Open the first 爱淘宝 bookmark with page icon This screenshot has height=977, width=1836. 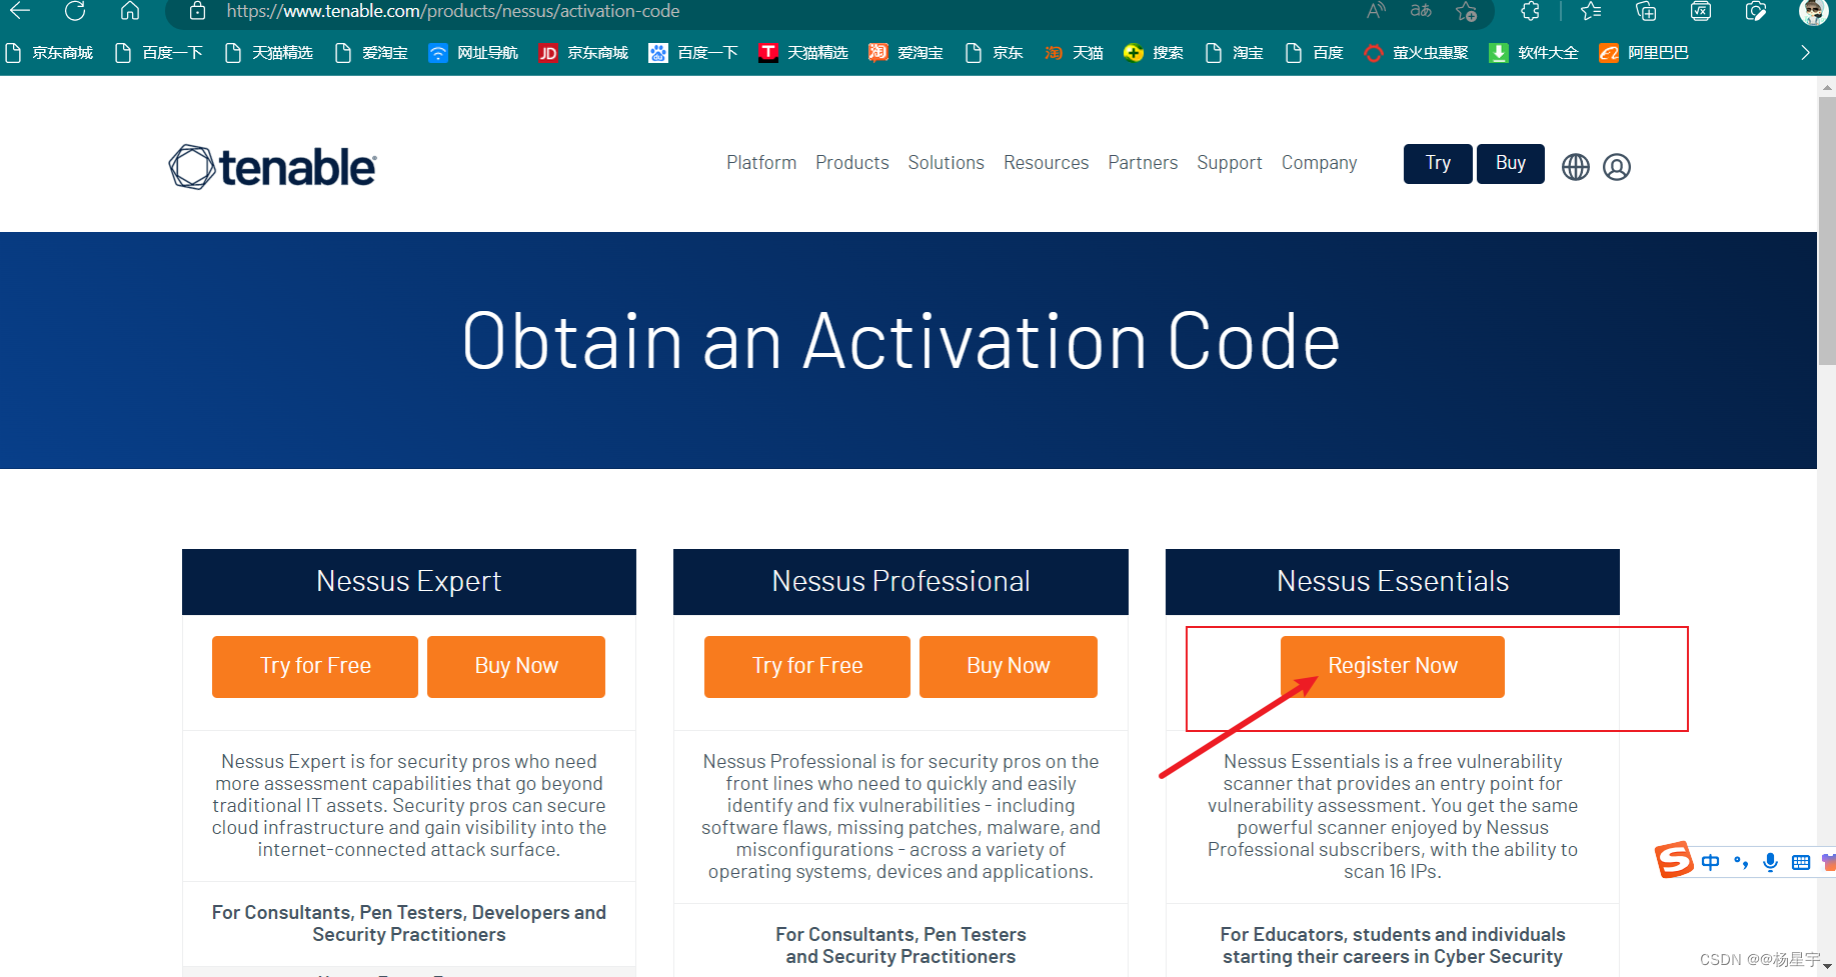[371, 53]
